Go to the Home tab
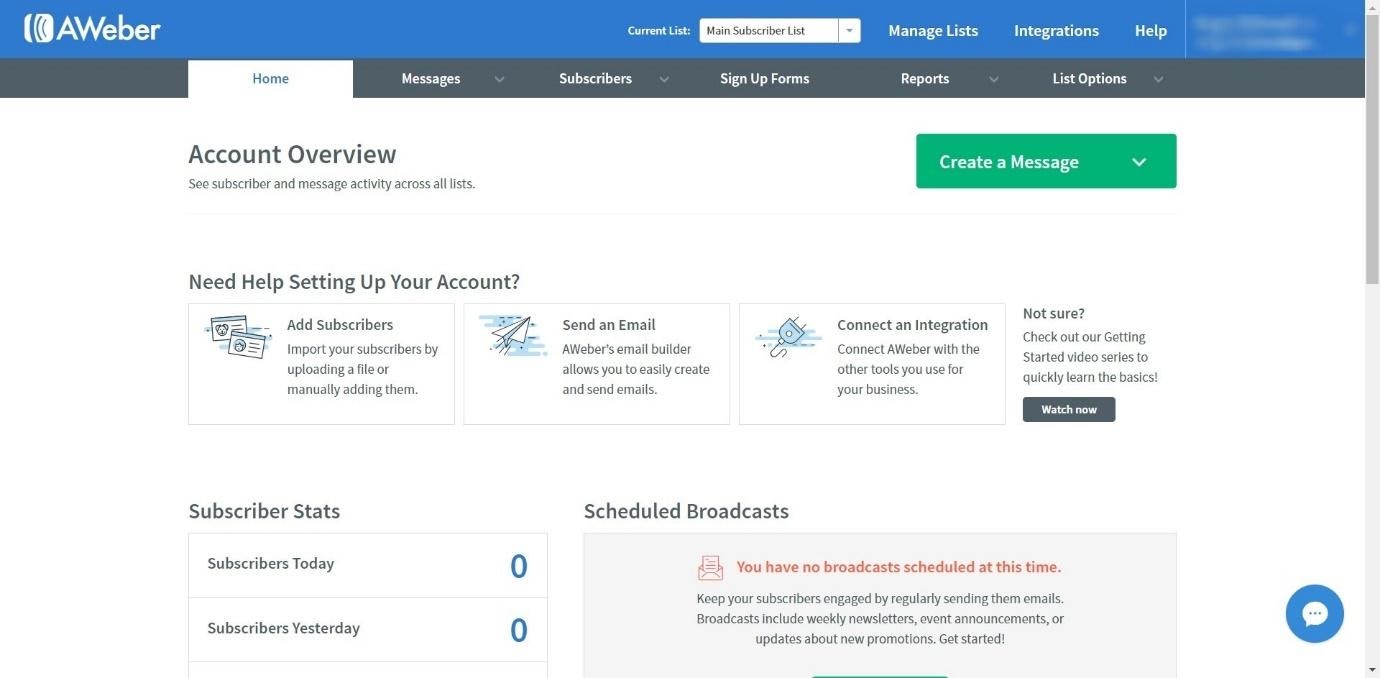The height and width of the screenshot is (678, 1380). pyautogui.click(x=270, y=78)
